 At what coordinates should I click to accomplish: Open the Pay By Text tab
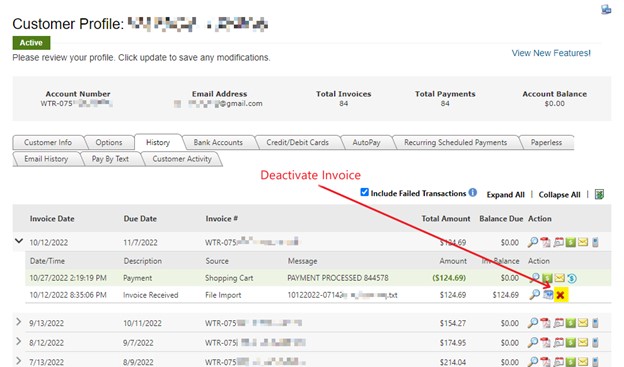[110, 159]
